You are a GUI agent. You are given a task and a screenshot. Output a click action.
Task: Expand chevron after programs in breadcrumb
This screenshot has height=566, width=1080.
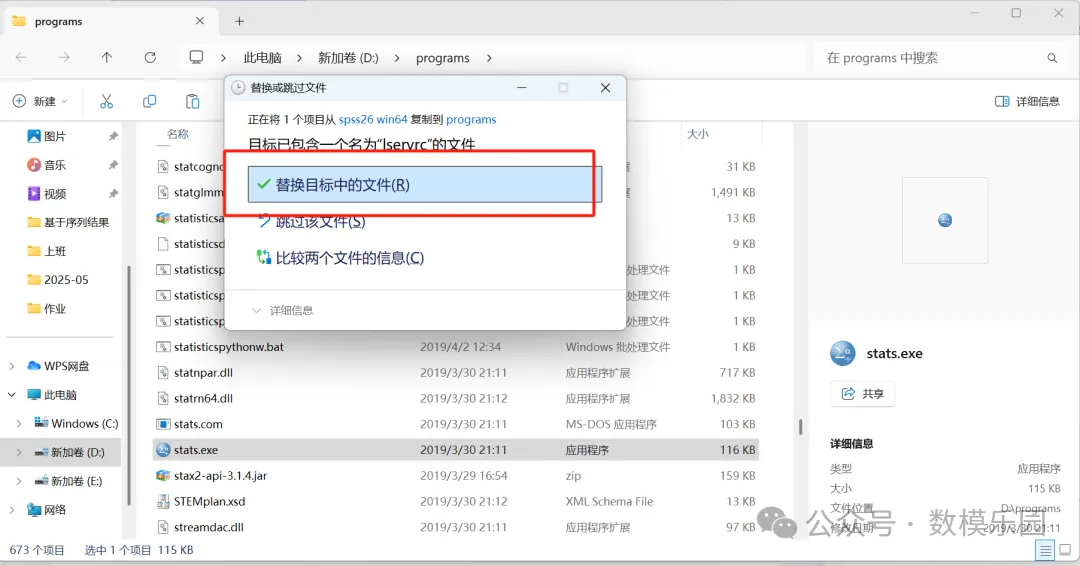click(489, 58)
